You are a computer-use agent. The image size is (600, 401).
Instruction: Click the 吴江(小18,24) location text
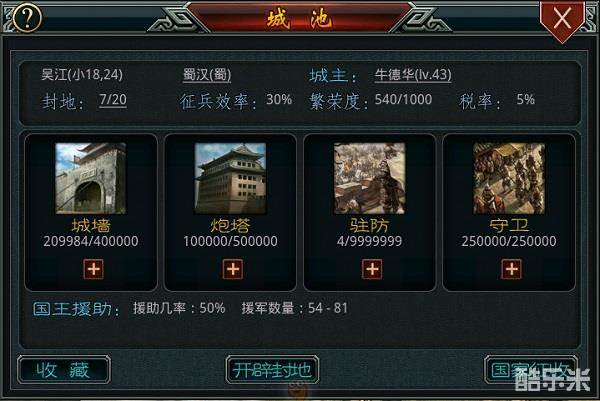82,75
